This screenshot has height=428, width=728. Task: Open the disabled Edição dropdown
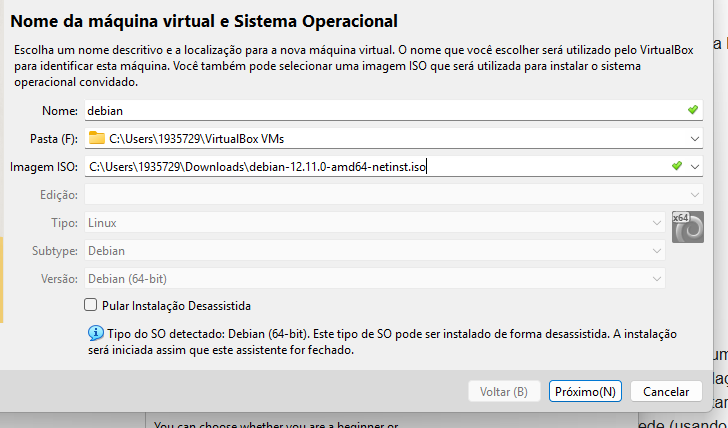(393, 195)
